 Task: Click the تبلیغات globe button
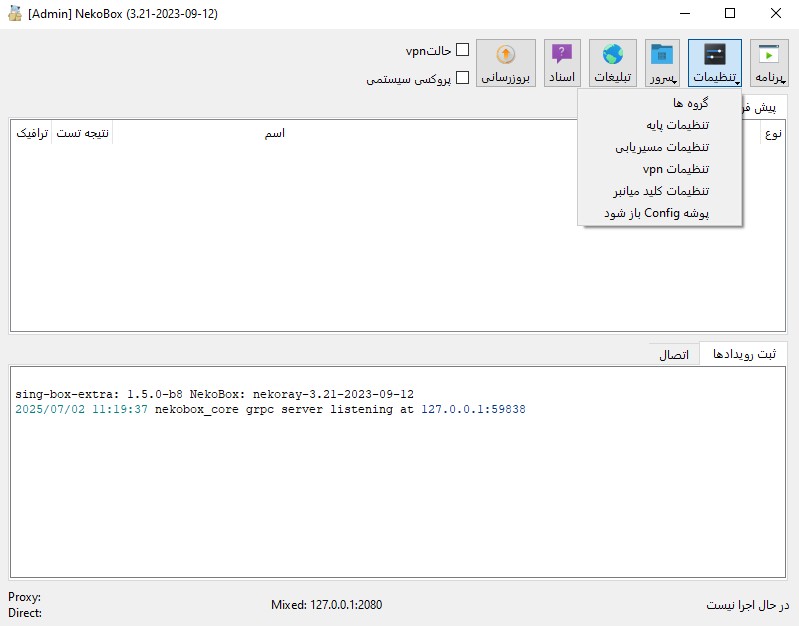pyautogui.click(x=612, y=63)
